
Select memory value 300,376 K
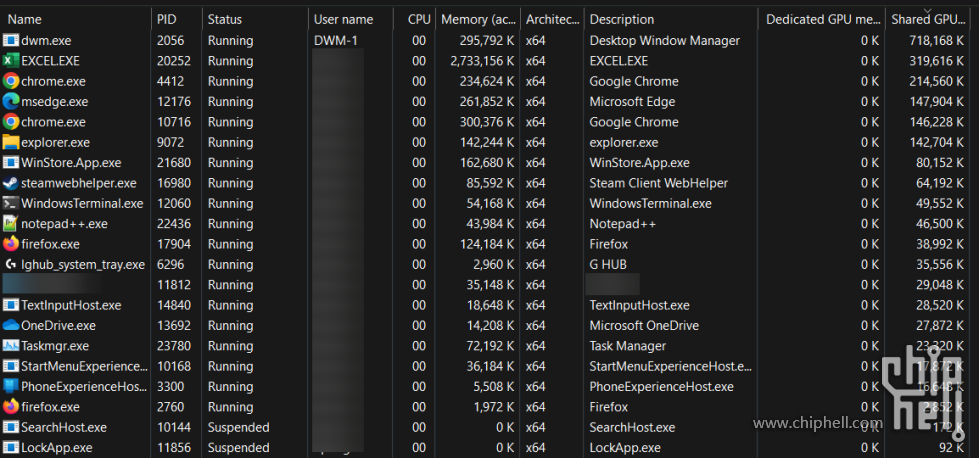pos(488,122)
